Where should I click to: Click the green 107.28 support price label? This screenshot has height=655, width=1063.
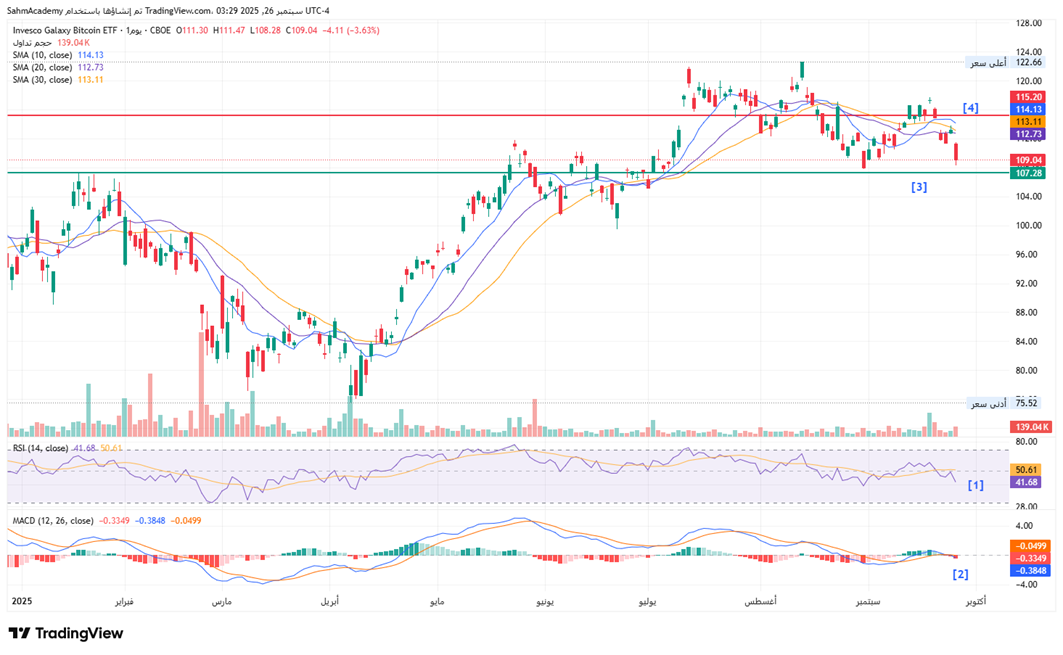(1029, 173)
